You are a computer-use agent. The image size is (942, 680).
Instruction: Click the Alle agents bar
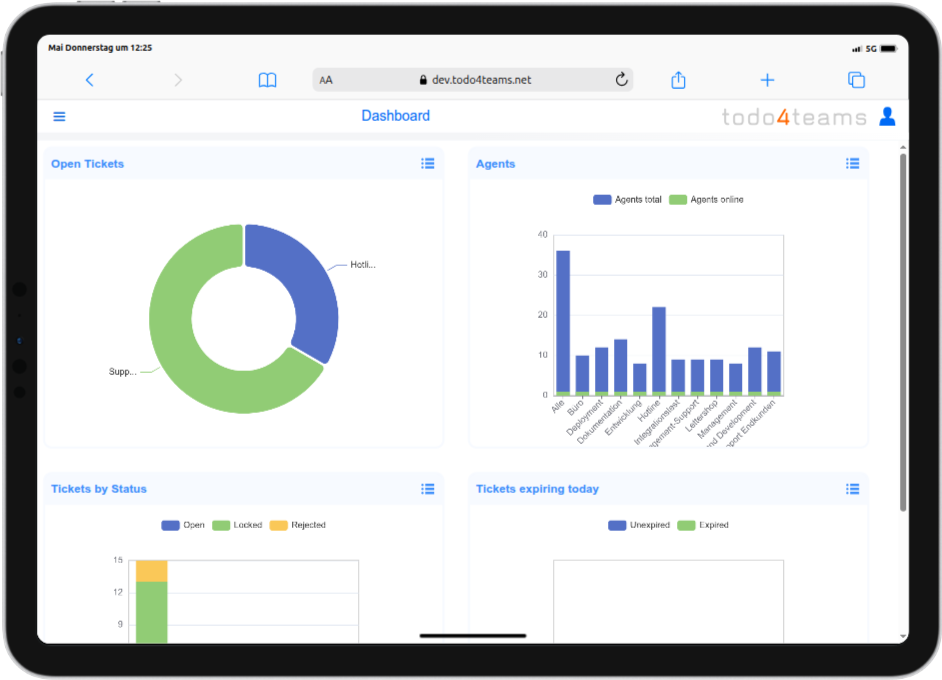tap(563, 323)
